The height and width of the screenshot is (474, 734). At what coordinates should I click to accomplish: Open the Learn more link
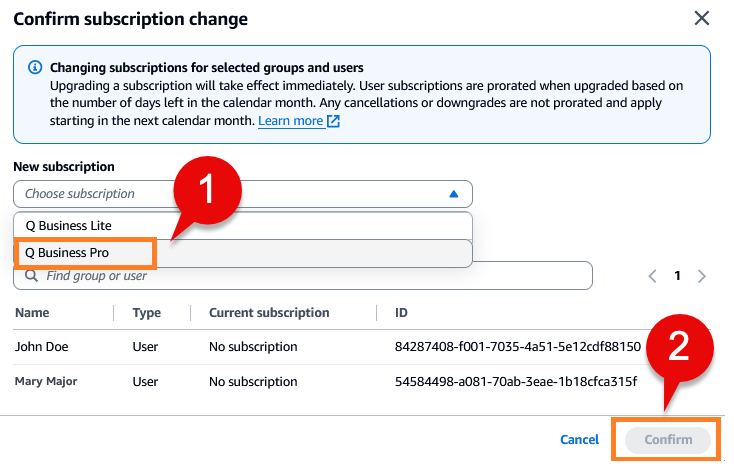pyautogui.click(x=290, y=121)
